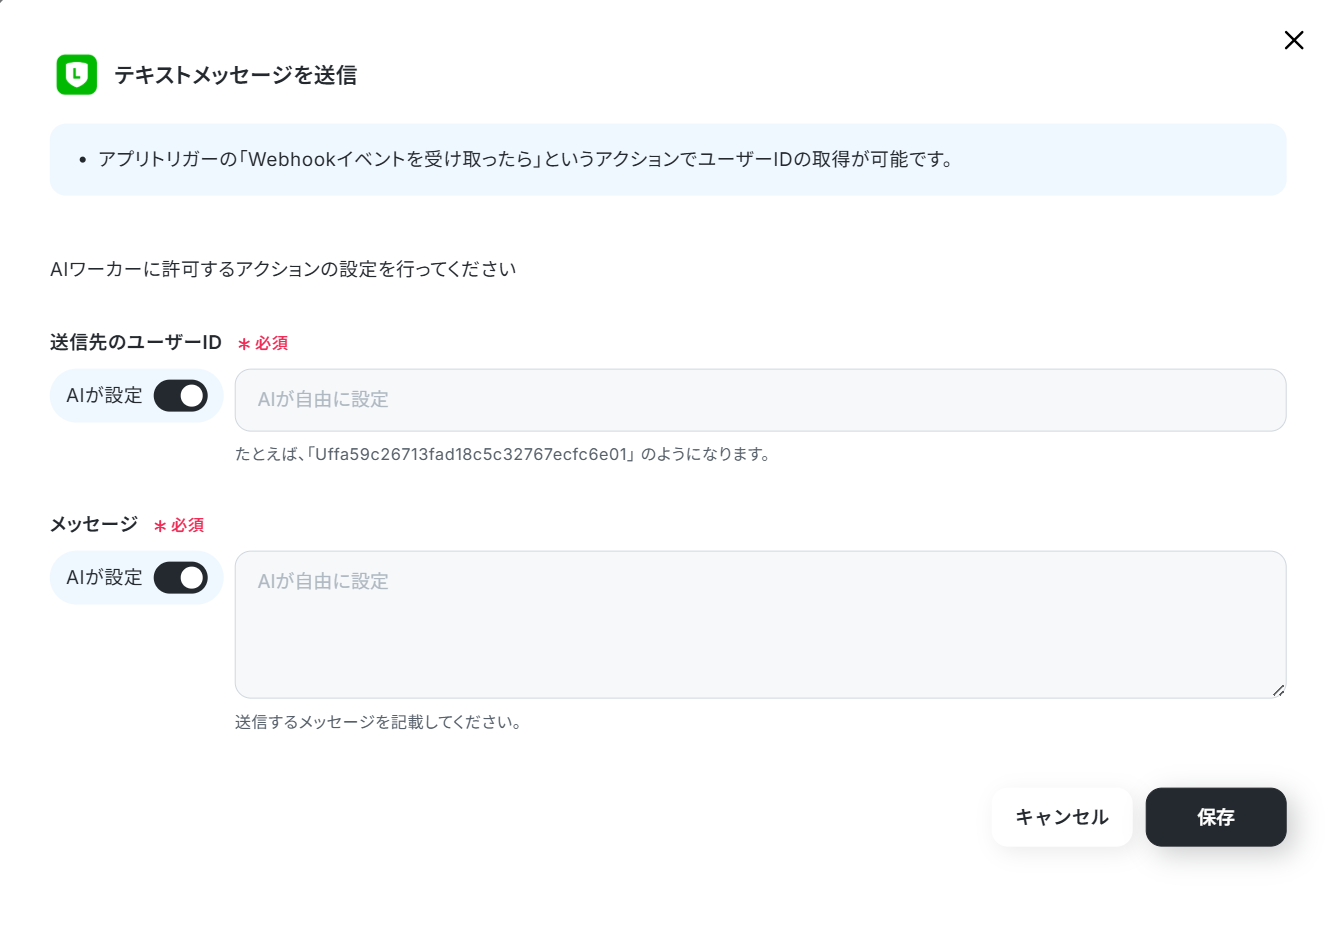
Task: Click the 送信先のユーザーID field label
Action: pyautogui.click(x=136, y=343)
